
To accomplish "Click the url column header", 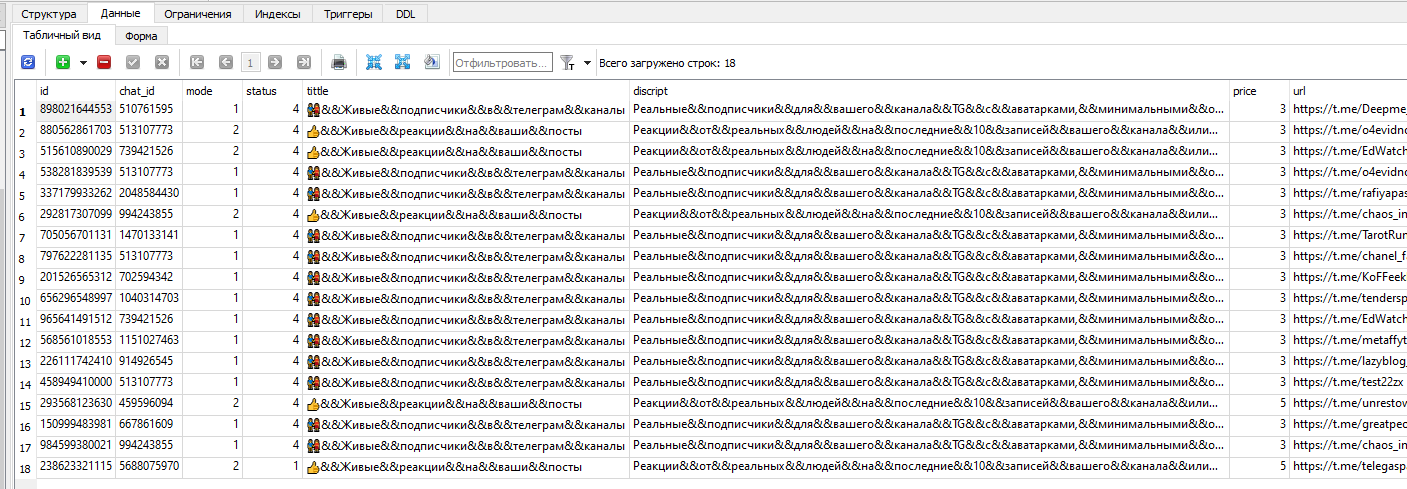I will click(1348, 90).
